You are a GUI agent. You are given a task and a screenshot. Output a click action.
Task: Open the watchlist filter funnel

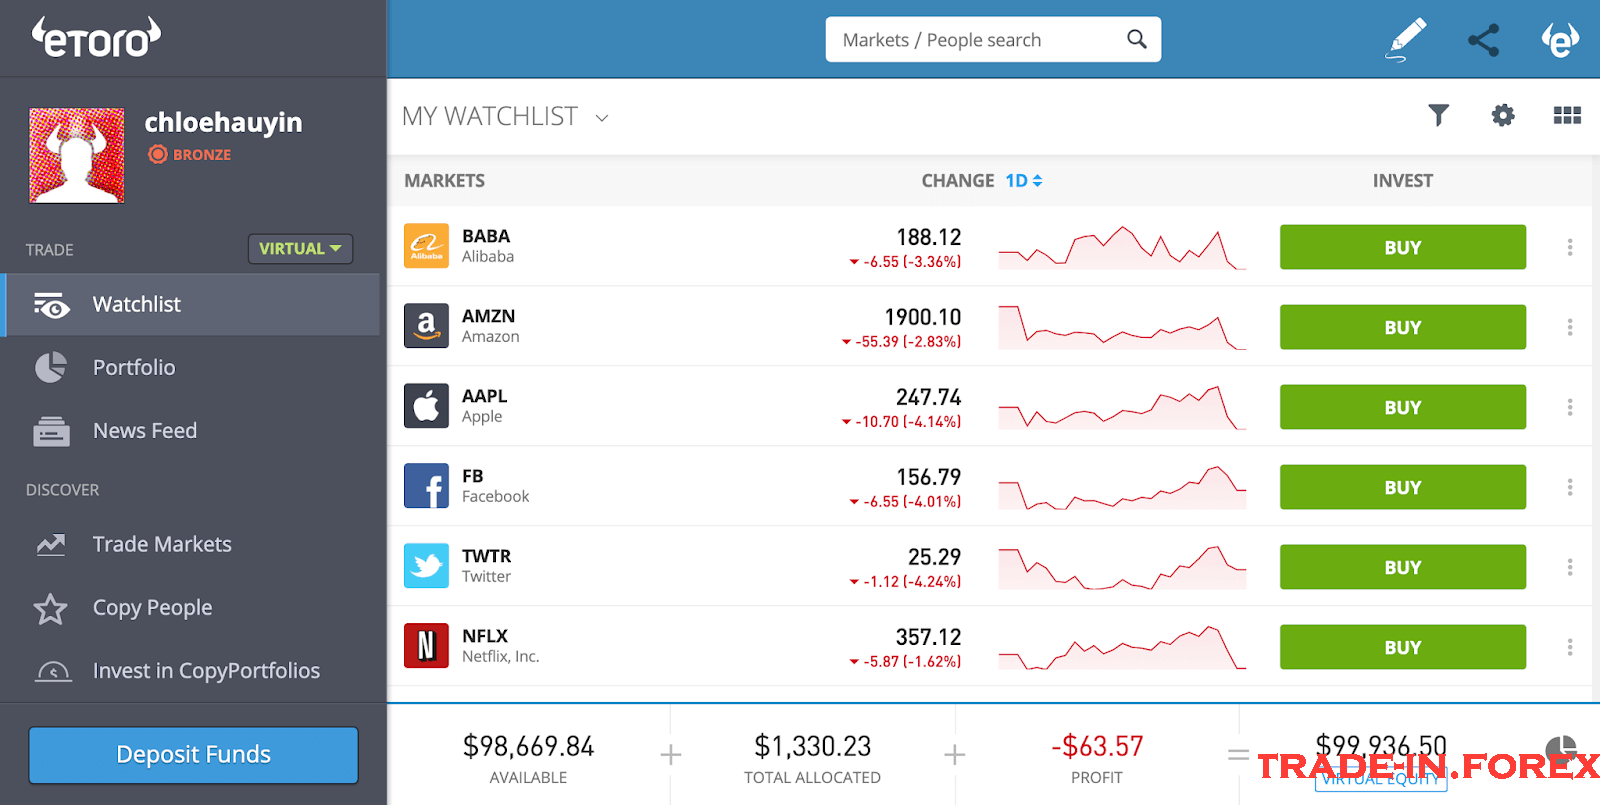coord(1438,116)
